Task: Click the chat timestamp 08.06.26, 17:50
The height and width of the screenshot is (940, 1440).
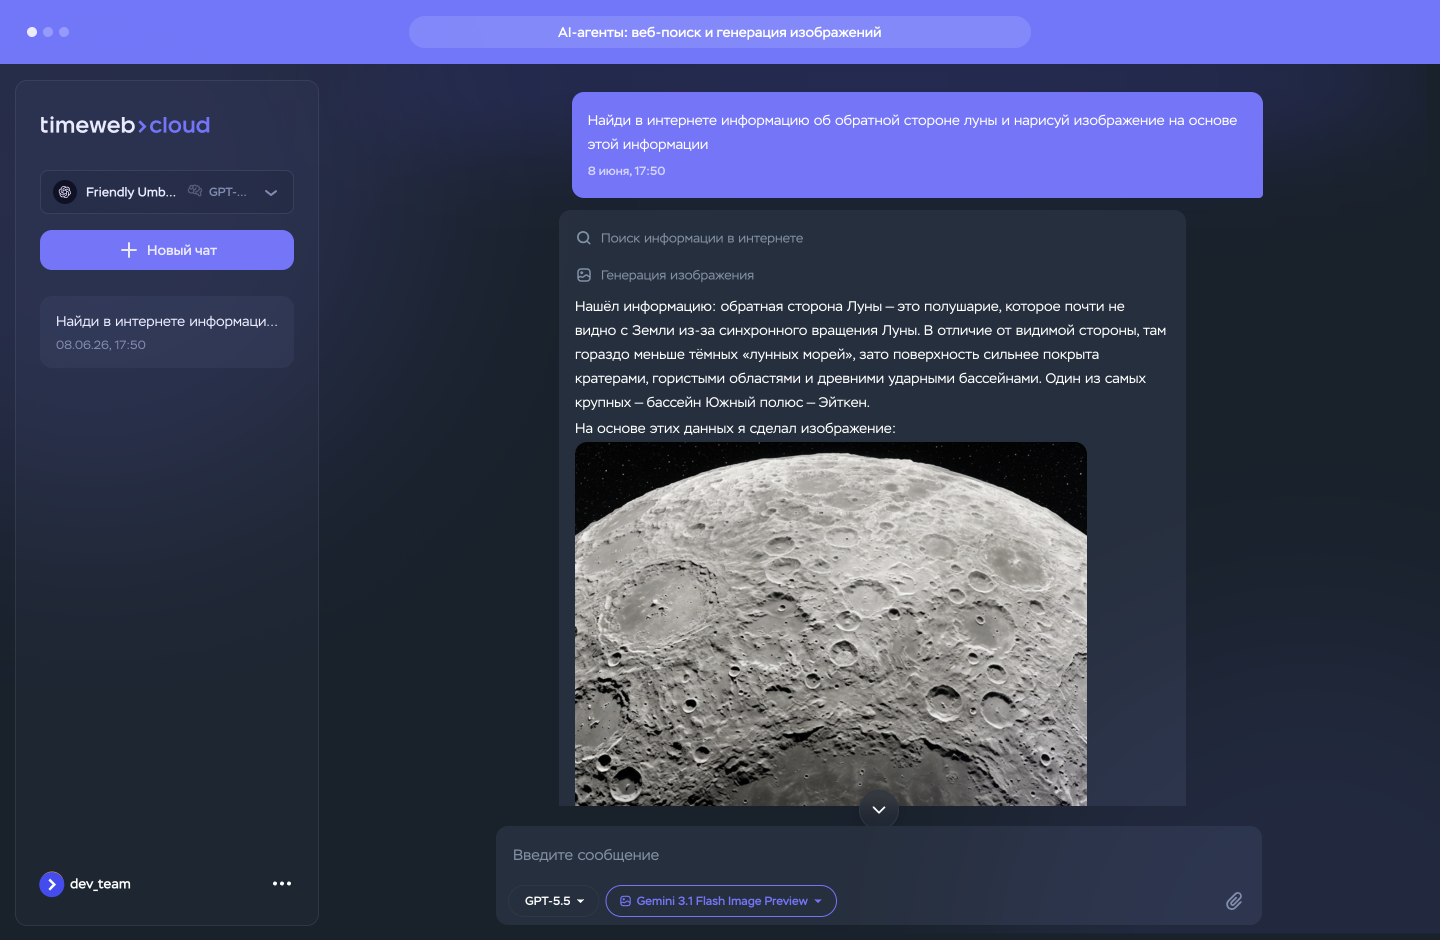Action: (101, 345)
